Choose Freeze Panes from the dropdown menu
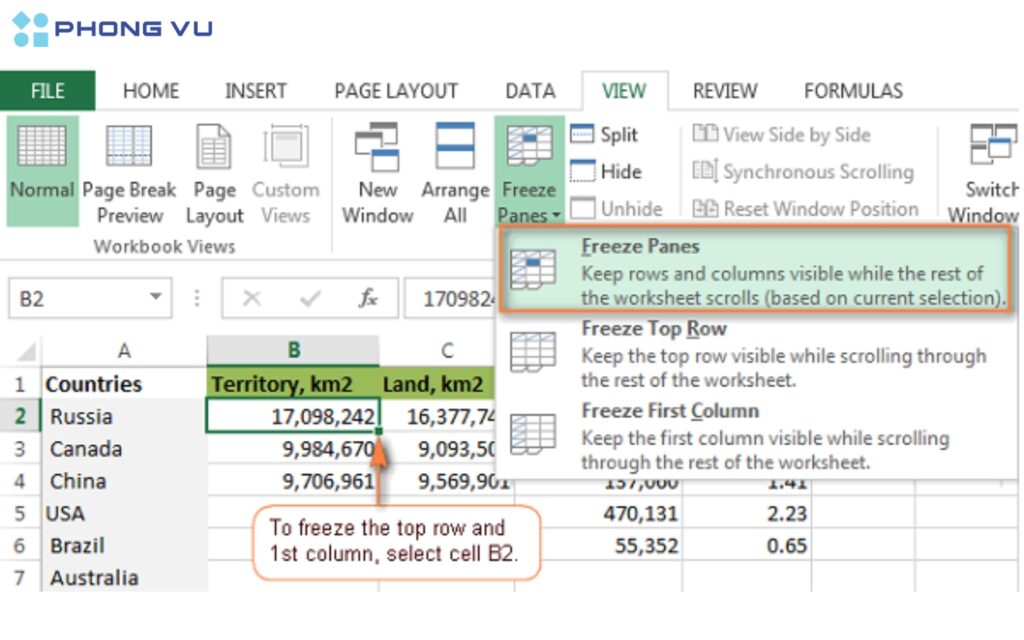 [756, 269]
